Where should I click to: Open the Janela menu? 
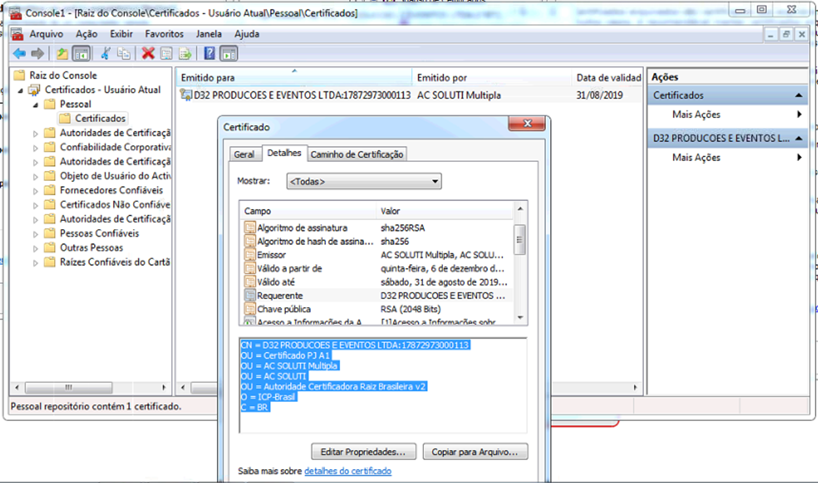point(209,34)
